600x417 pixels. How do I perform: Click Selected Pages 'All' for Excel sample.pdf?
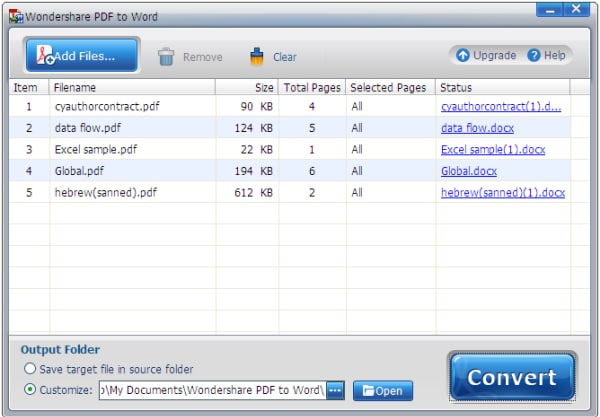click(357, 149)
